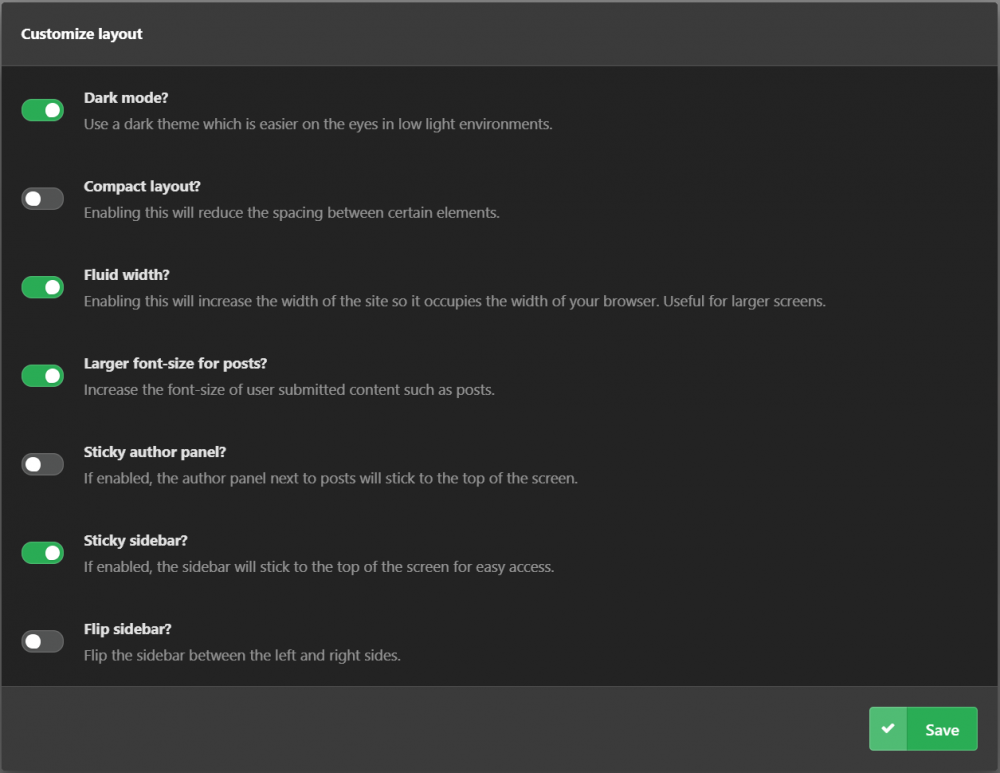The image size is (1000, 773).
Task: Click the 'Dark mode?' label text
Action: 126,98
